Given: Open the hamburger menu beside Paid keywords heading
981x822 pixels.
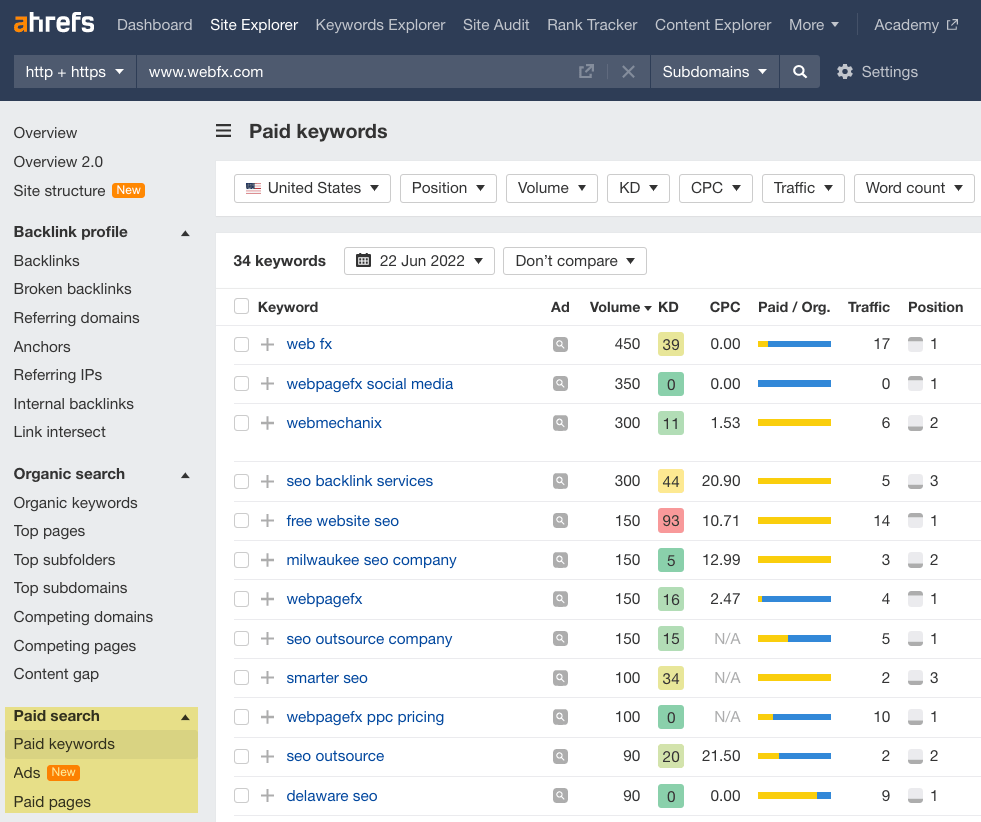Looking at the screenshot, I should (222, 131).
